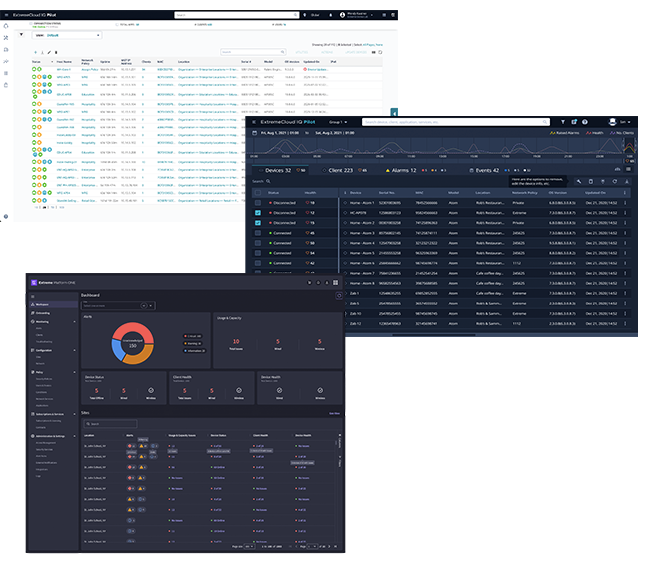
Task: Check the box for Connected row with health 42
Action: 258,263
